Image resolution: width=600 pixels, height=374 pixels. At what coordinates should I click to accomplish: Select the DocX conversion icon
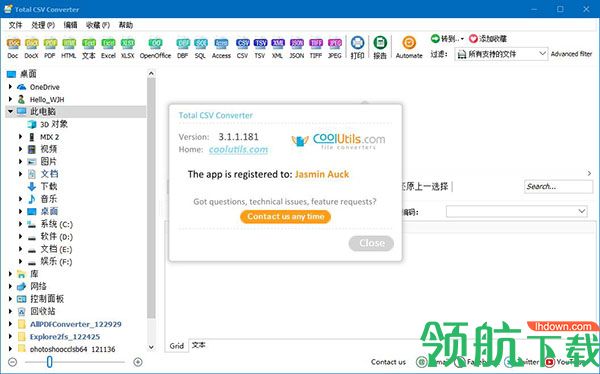[x=31, y=43]
